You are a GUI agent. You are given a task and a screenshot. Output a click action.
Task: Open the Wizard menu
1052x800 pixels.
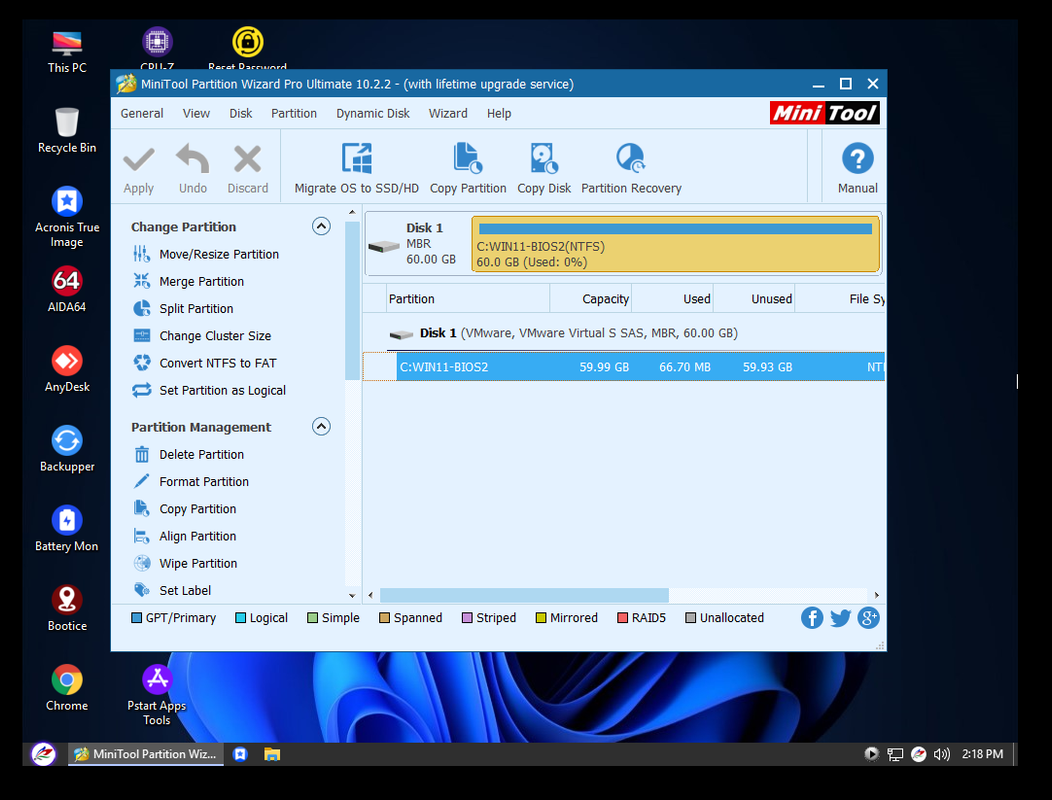click(x=448, y=113)
